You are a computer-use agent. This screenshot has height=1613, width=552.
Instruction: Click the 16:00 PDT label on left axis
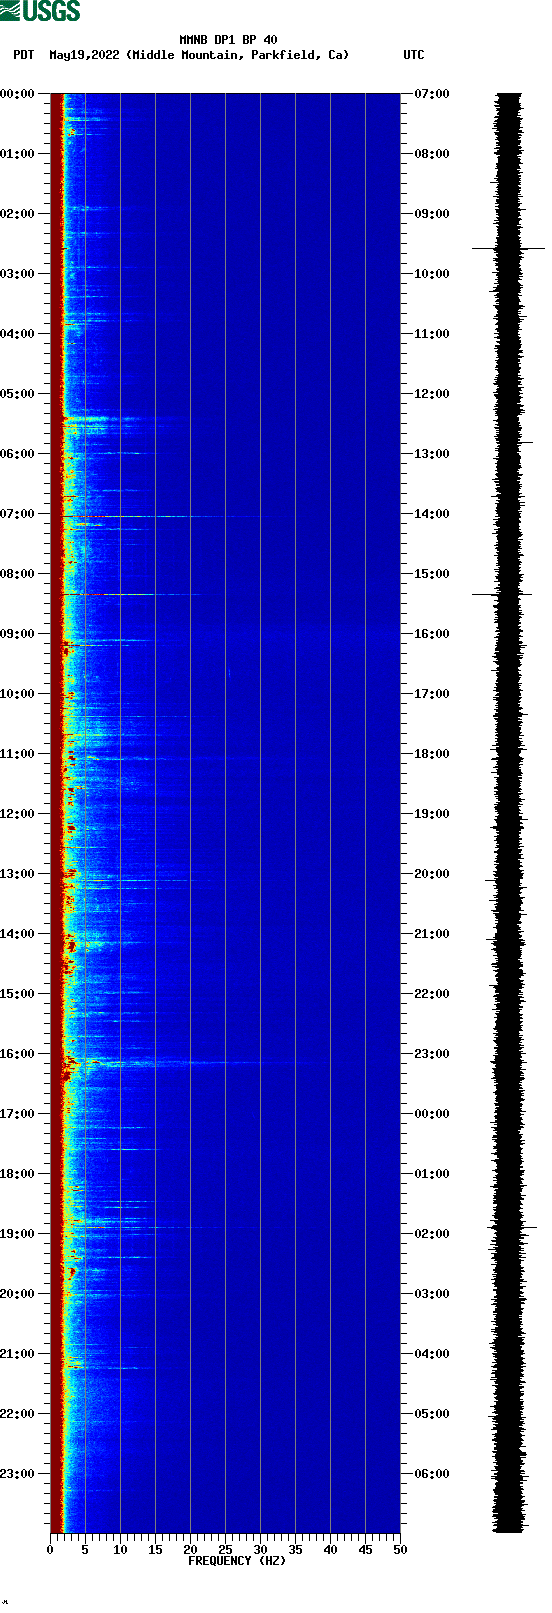click(18, 1054)
